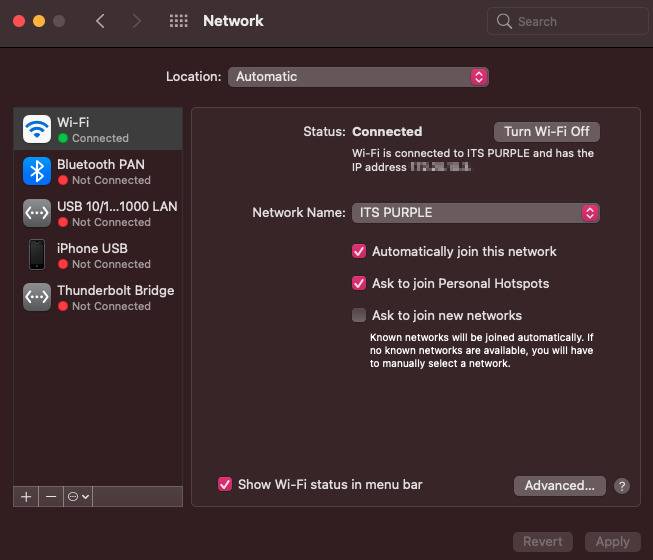
Task: Click the Show All grid icon
Action: (x=179, y=21)
